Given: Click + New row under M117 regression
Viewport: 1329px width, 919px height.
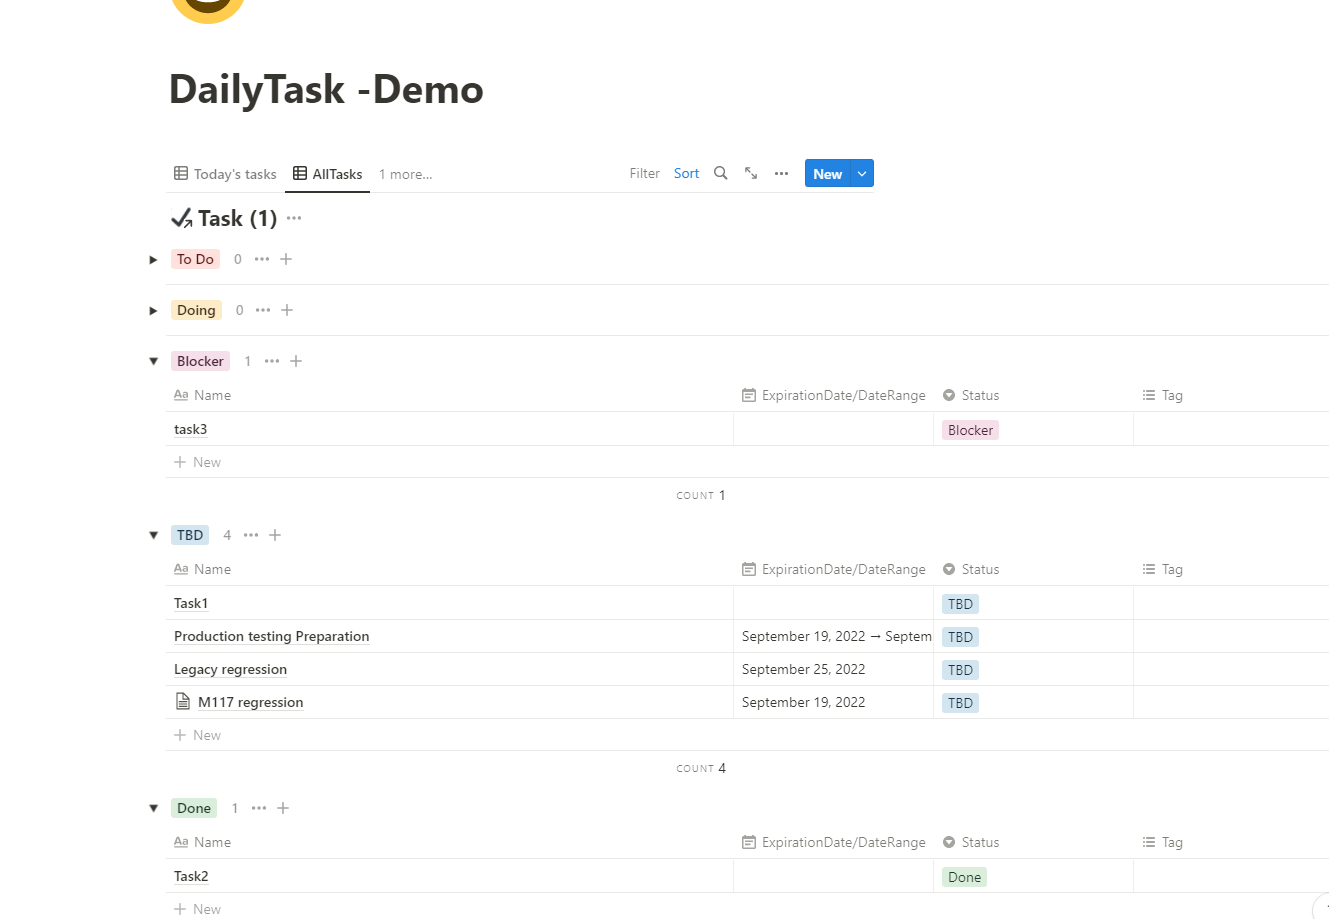Looking at the screenshot, I should pyautogui.click(x=197, y=735).
